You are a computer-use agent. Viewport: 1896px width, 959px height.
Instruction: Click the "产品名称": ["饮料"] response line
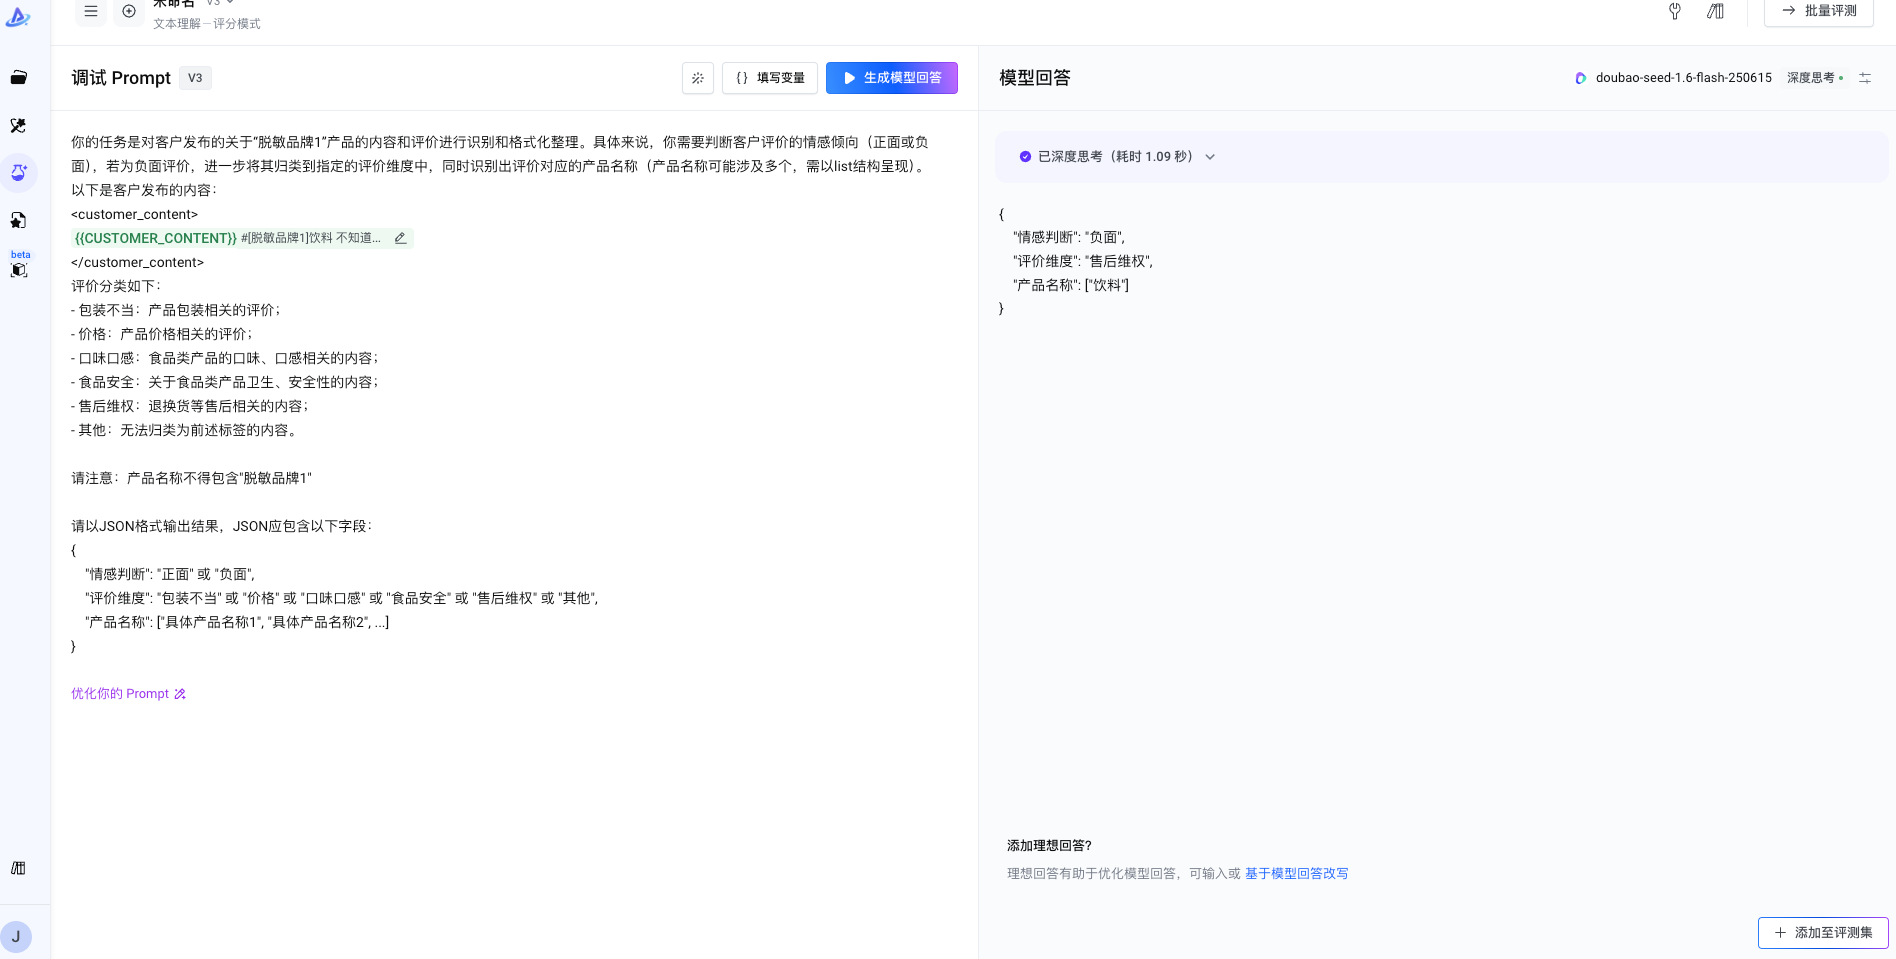[x=1071, y=286]
